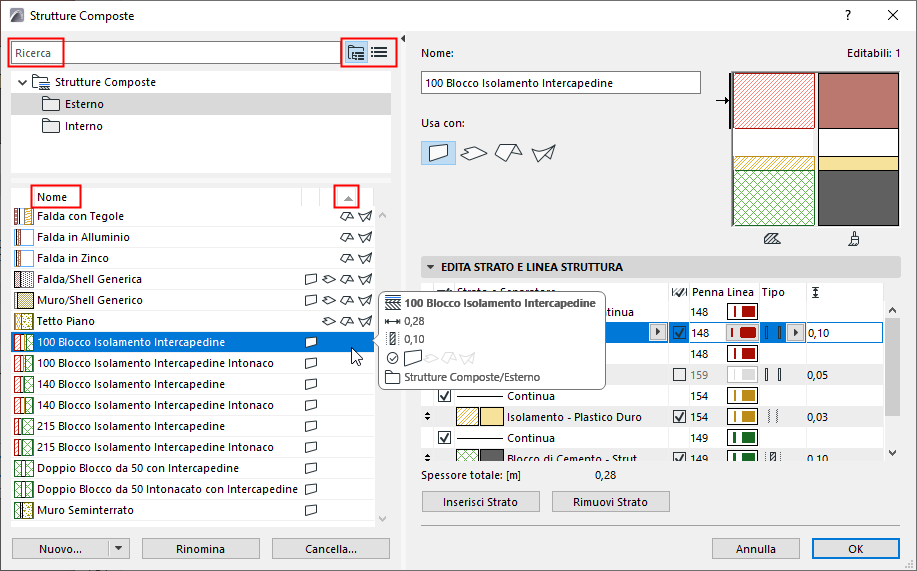Sort list by Nome column header
Viewport: 917px width, 571px height.
click(x=52, y=197)
